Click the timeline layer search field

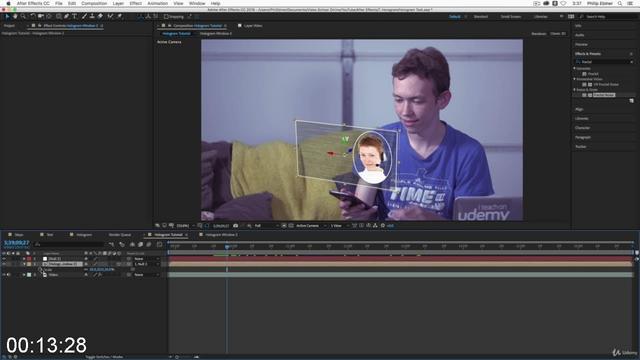tap(70, 244)
